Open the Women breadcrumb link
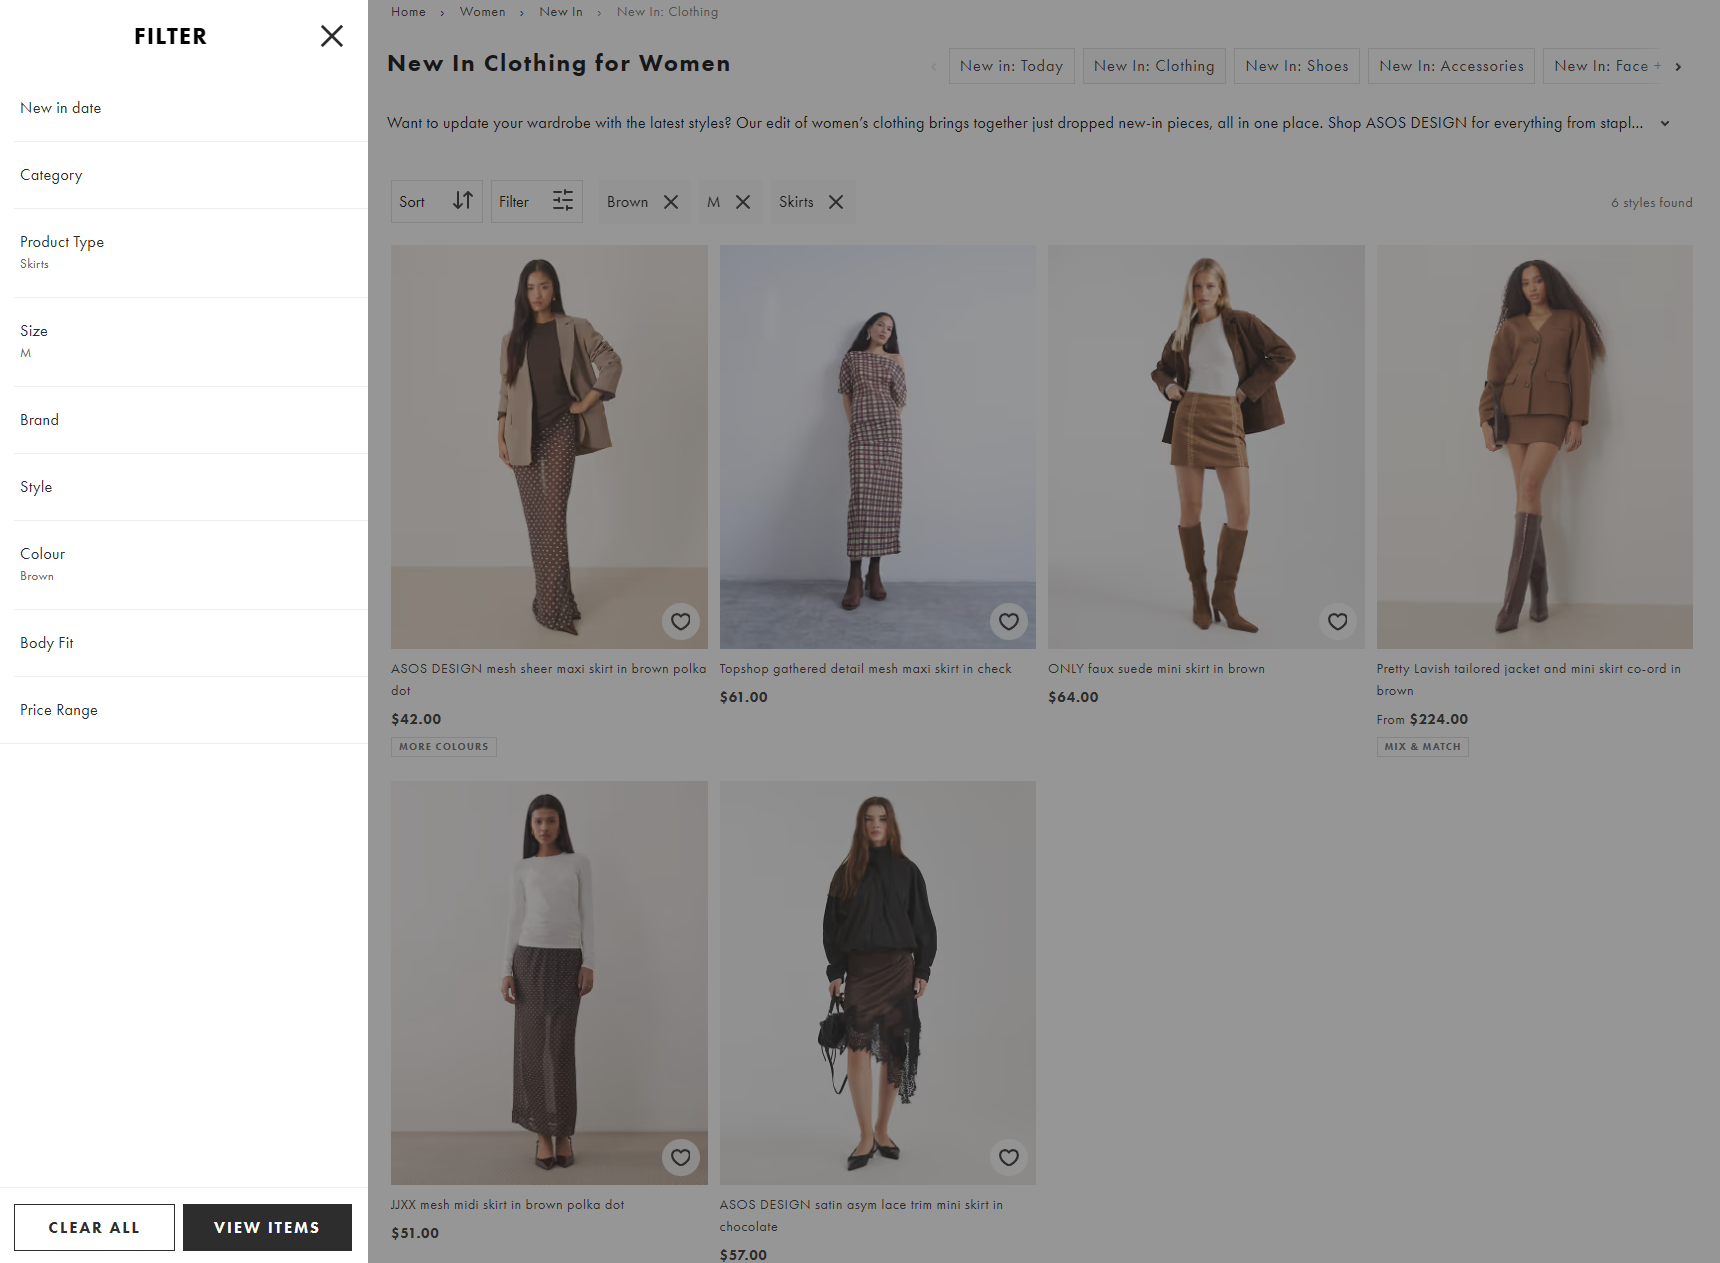 pyautogui.click(x=483, y=11)
